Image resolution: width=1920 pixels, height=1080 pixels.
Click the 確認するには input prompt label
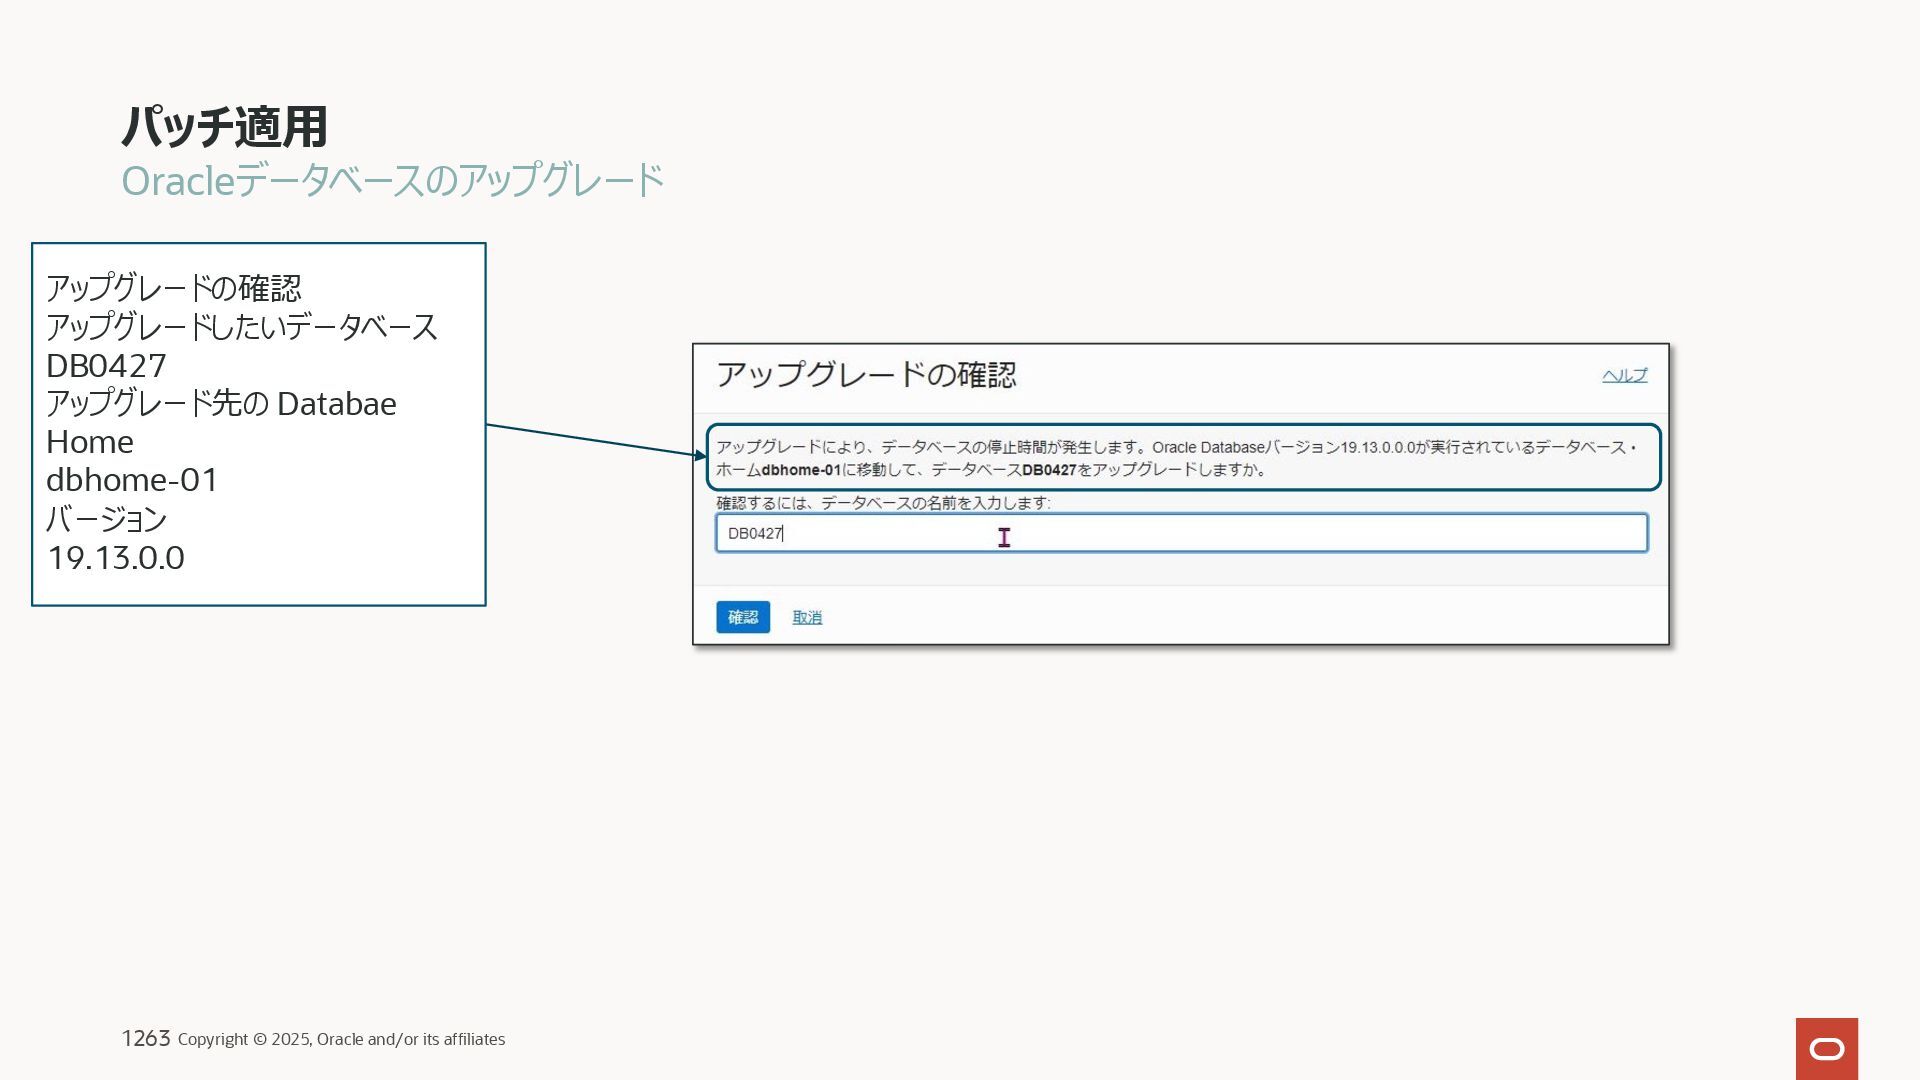click(x=882, y=503)
